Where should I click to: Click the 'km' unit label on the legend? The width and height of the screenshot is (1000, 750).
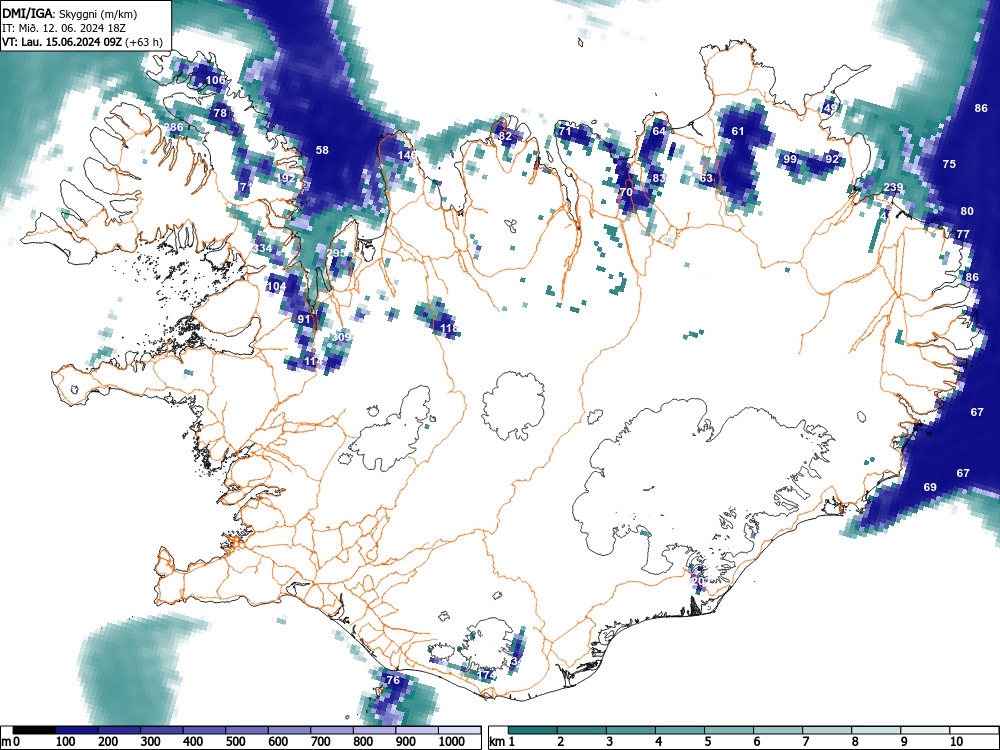click(497, 741)
